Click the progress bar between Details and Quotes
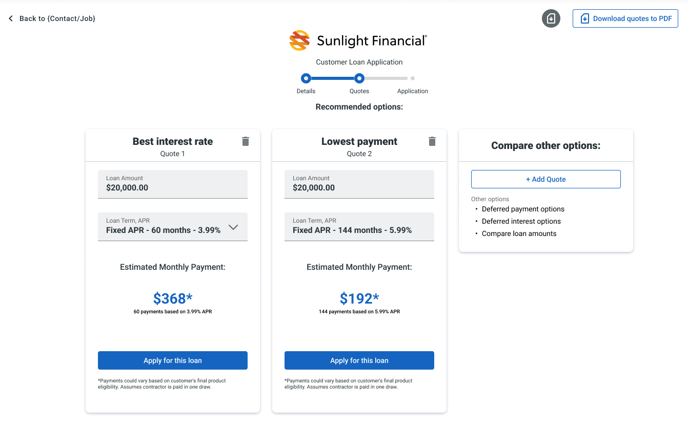 click(333, 79)
